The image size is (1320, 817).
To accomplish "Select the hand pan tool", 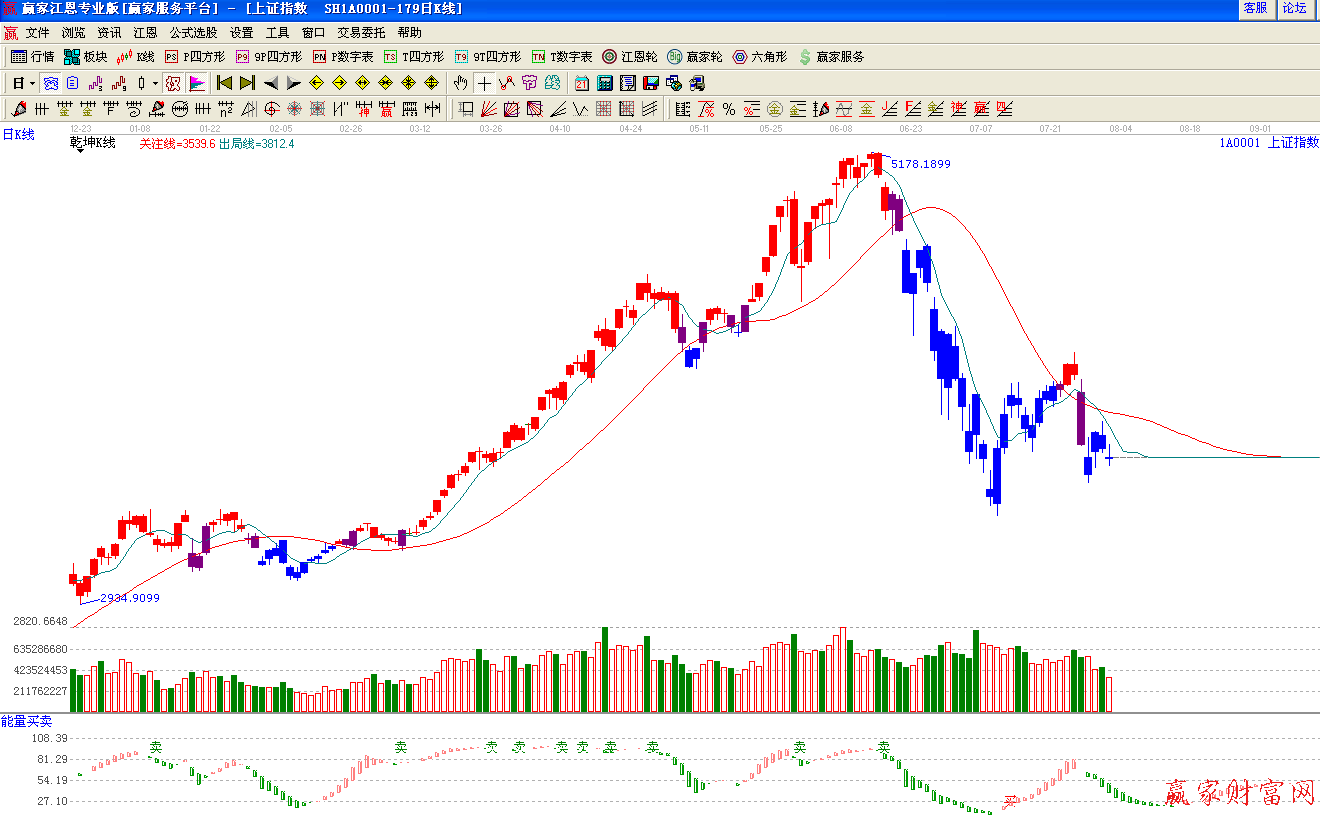I will (x=460, y=83).
